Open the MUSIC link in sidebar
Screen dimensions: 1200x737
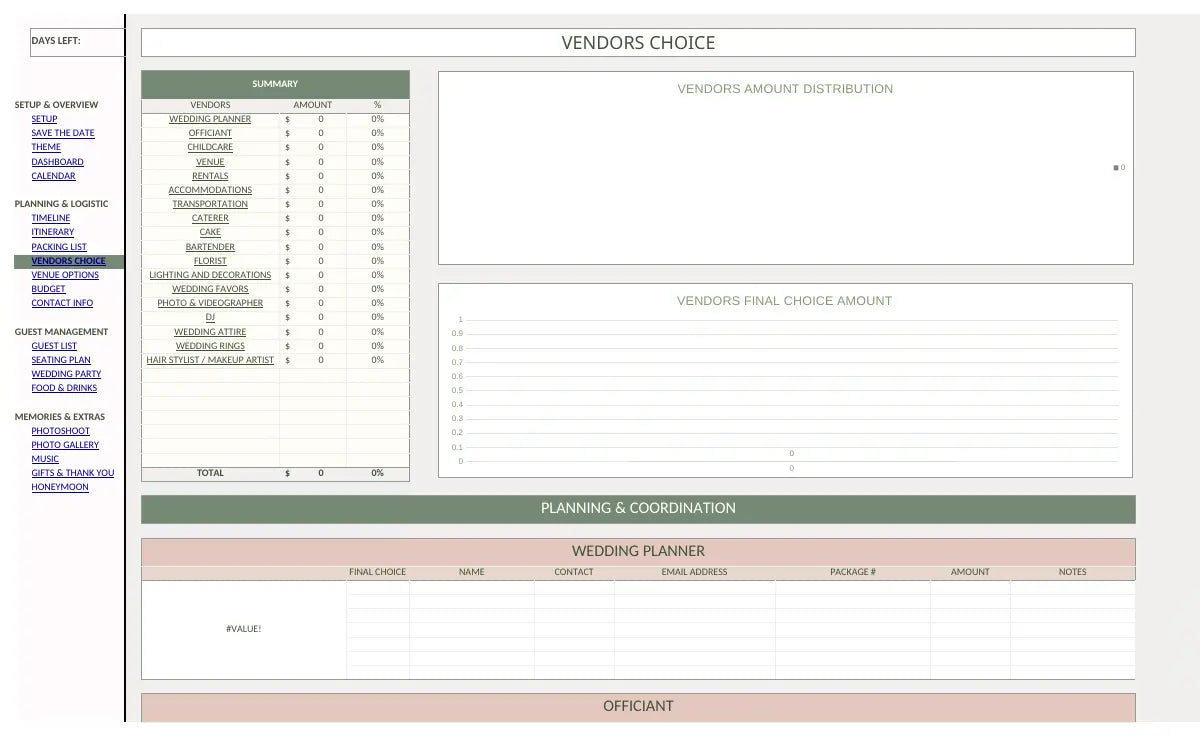coord(45,459)
